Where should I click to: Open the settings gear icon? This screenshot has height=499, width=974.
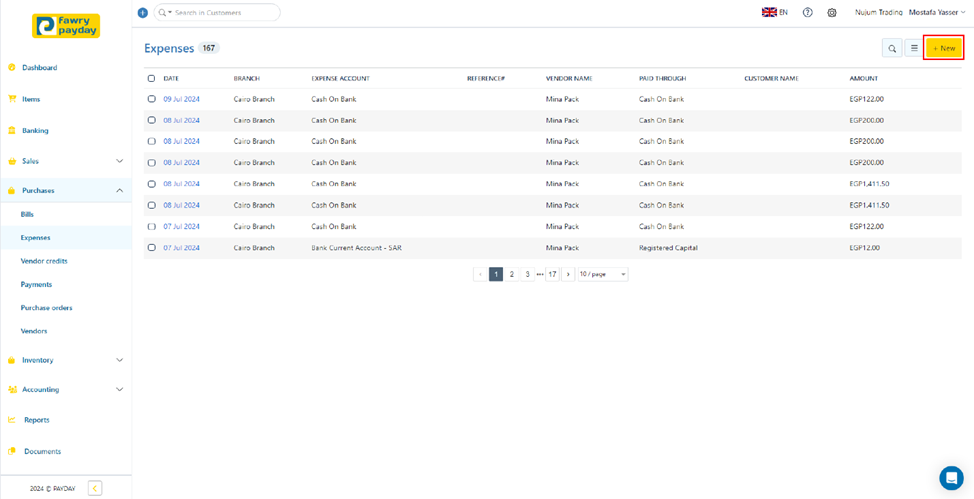(831, 13)
